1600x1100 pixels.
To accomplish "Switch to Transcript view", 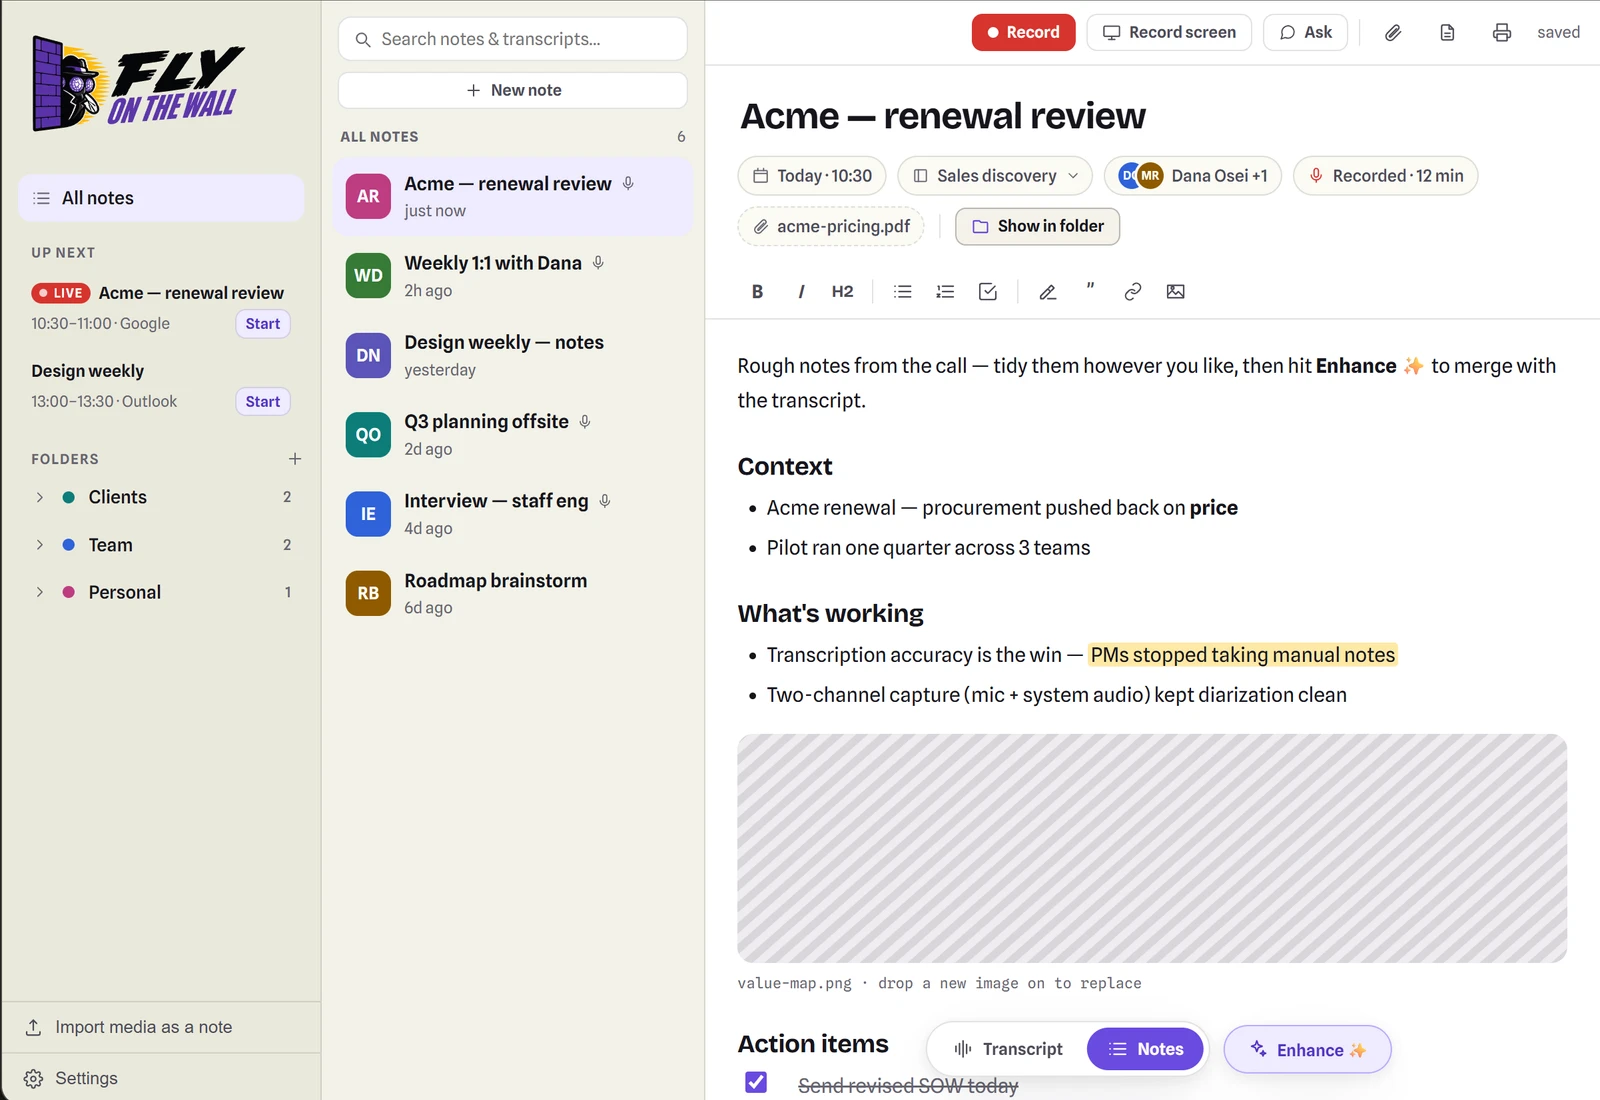I will coord(1008,1049).
